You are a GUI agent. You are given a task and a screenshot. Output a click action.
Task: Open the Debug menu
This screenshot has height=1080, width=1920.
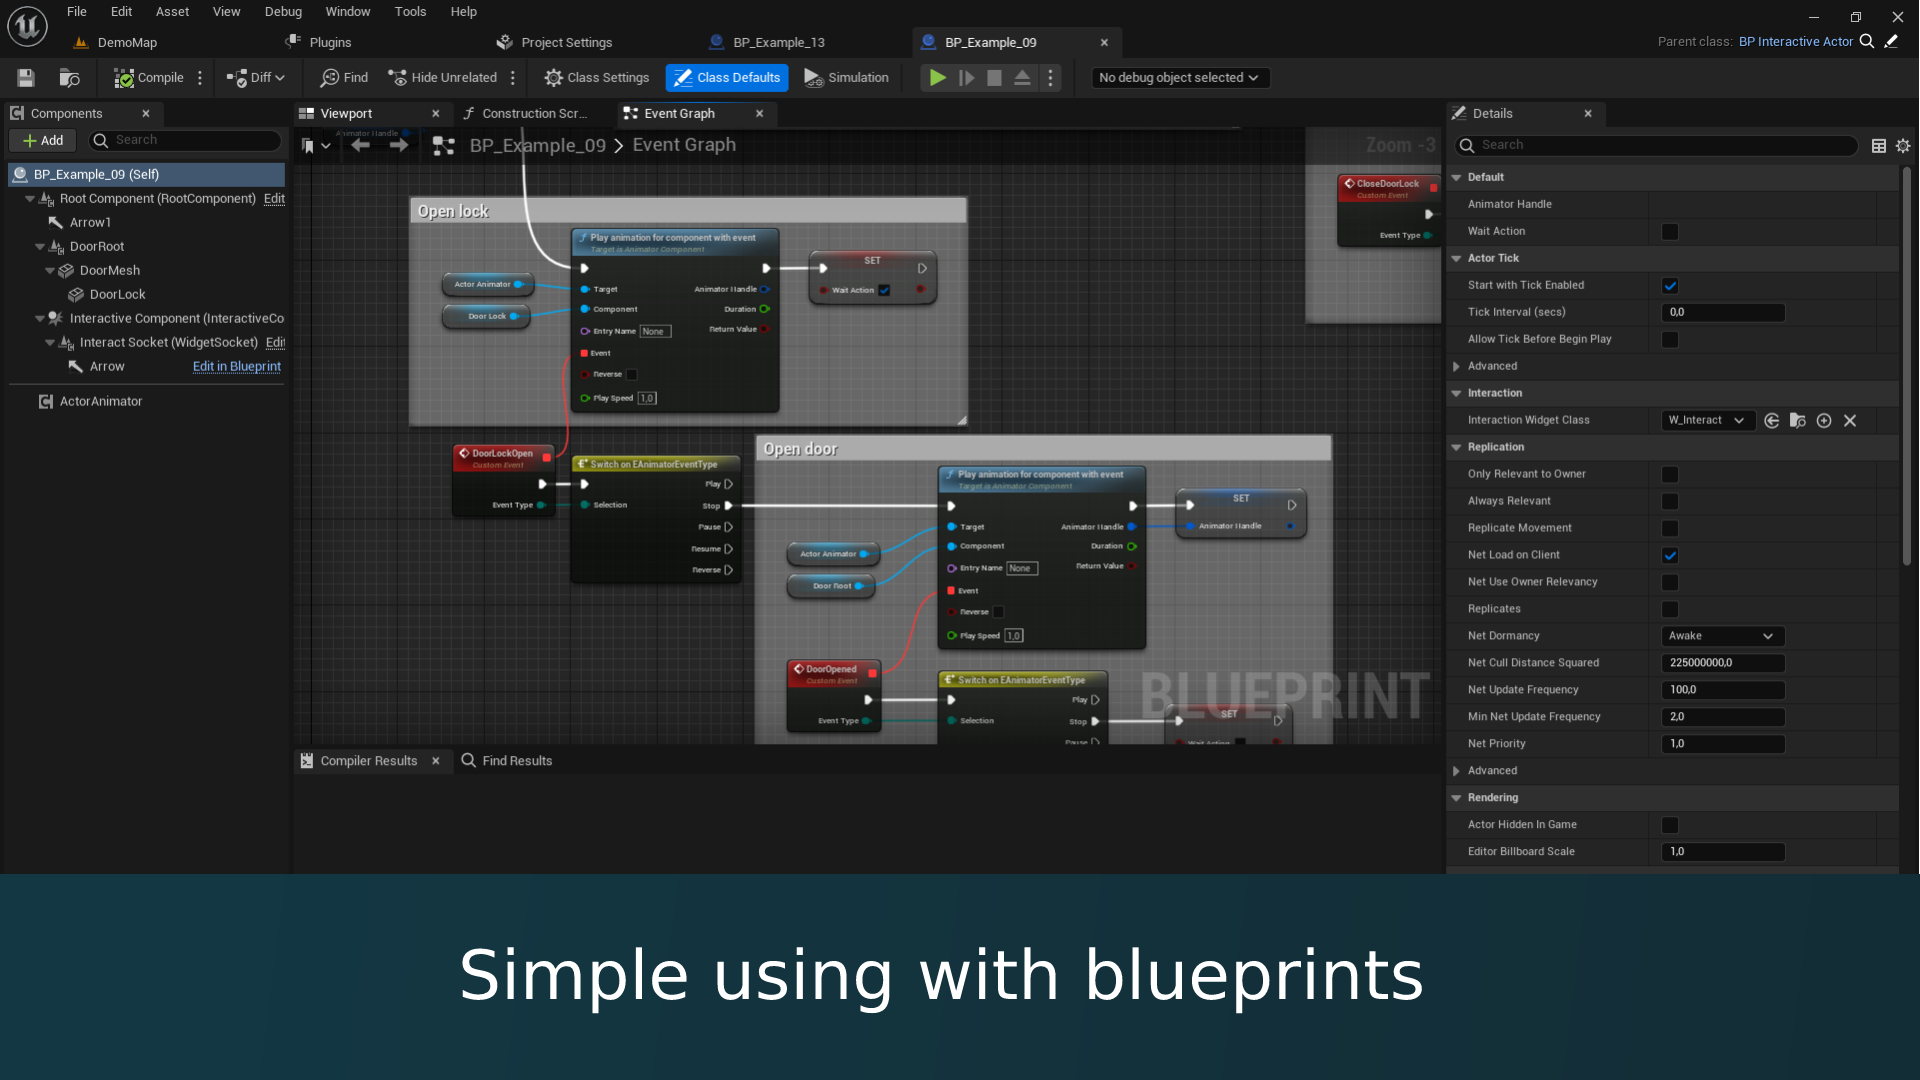click(x=283, y=11)
